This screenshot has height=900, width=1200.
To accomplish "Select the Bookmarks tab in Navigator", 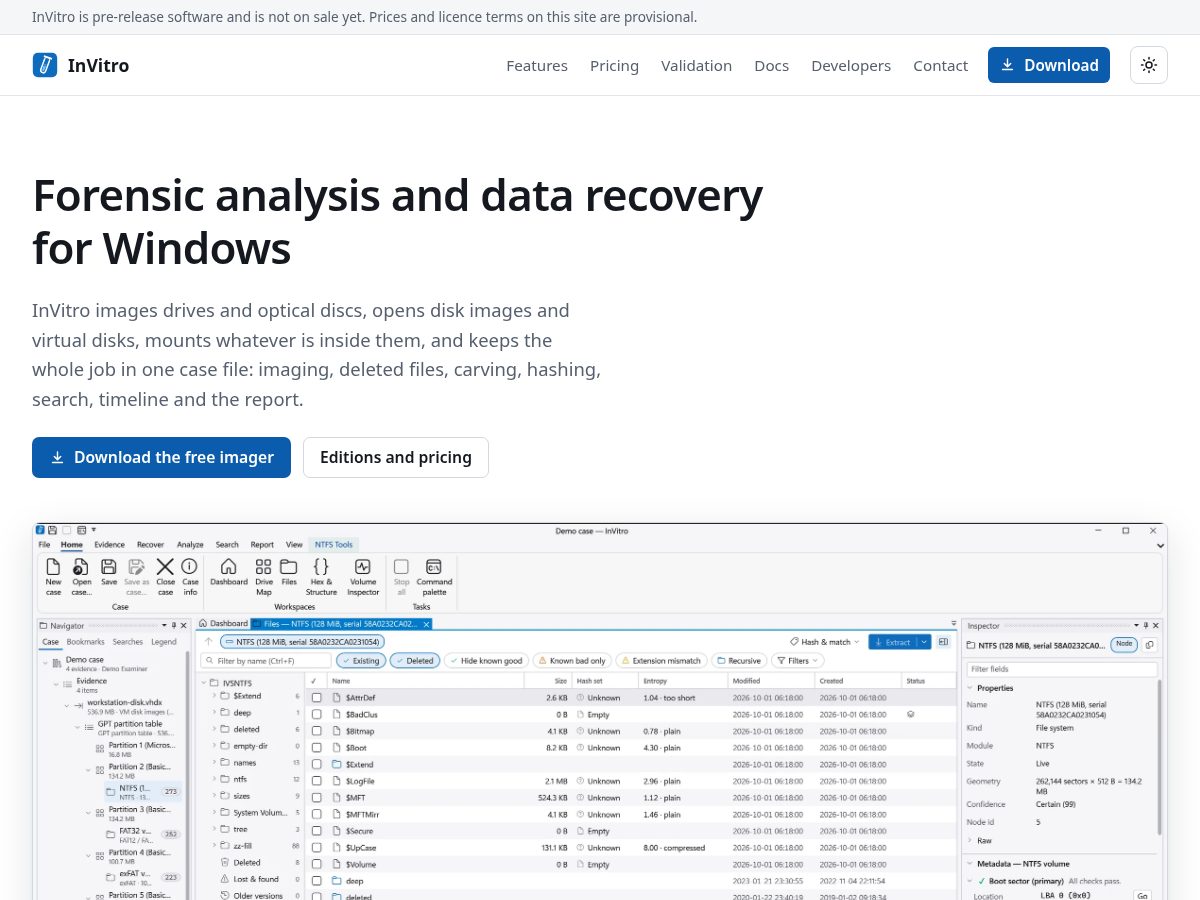I will point(85,642).
